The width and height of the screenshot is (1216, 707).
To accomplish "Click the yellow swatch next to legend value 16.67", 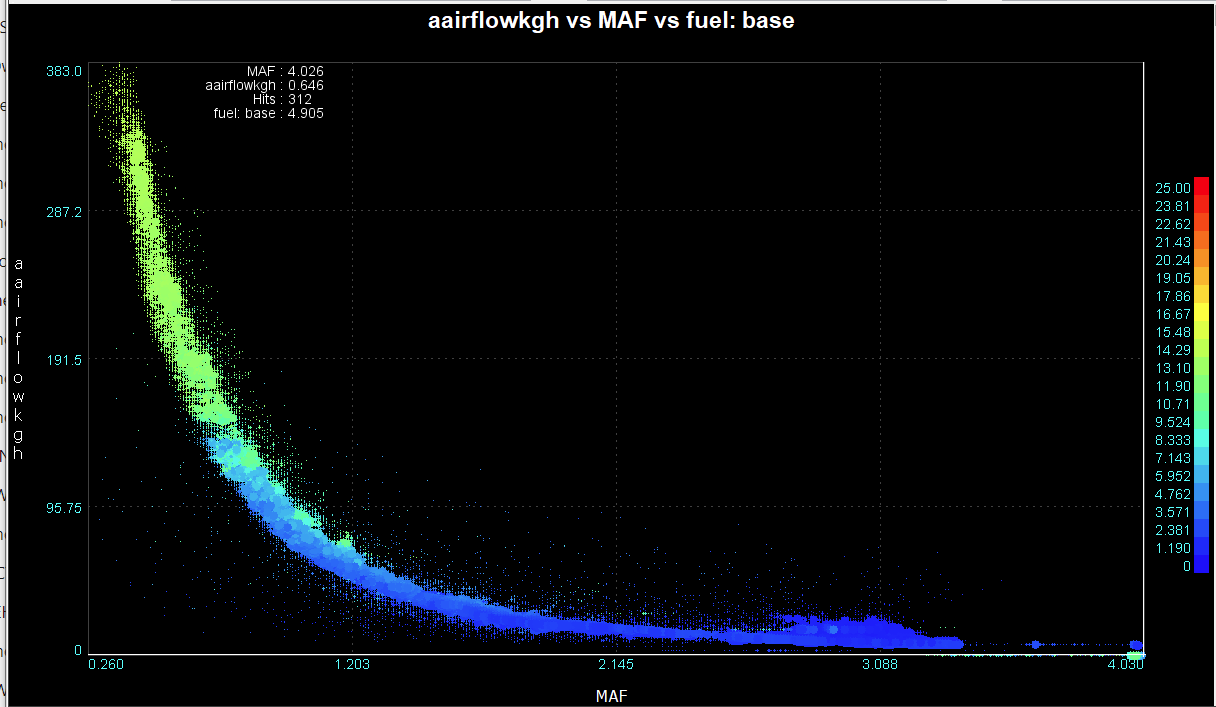I will (x=1201, y=313).
